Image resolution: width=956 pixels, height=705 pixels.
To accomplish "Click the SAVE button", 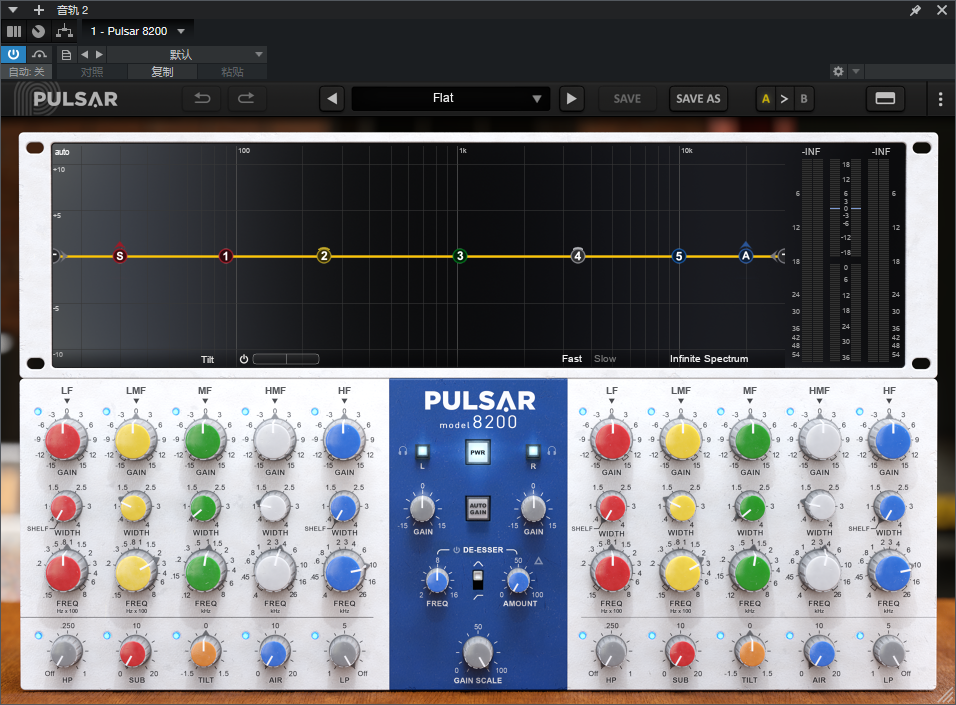I will pyautogui.click(x=627, y=99).
